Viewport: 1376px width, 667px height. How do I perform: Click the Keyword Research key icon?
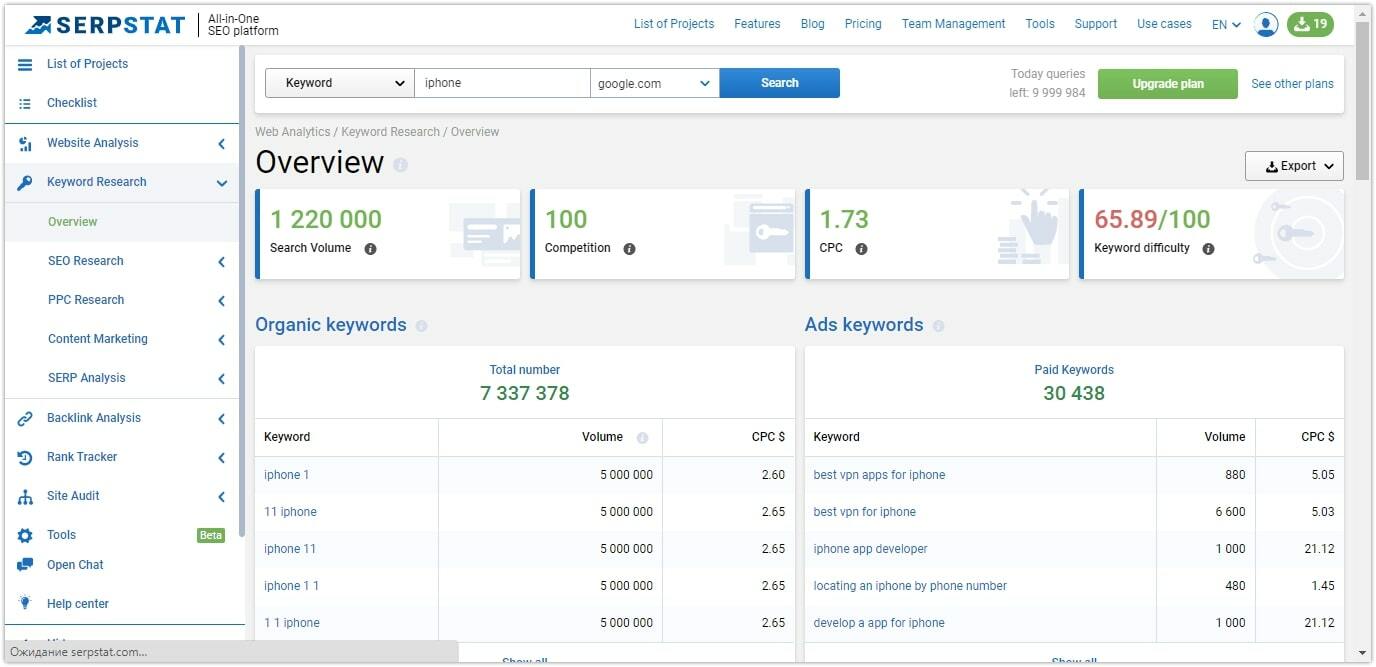25,182
